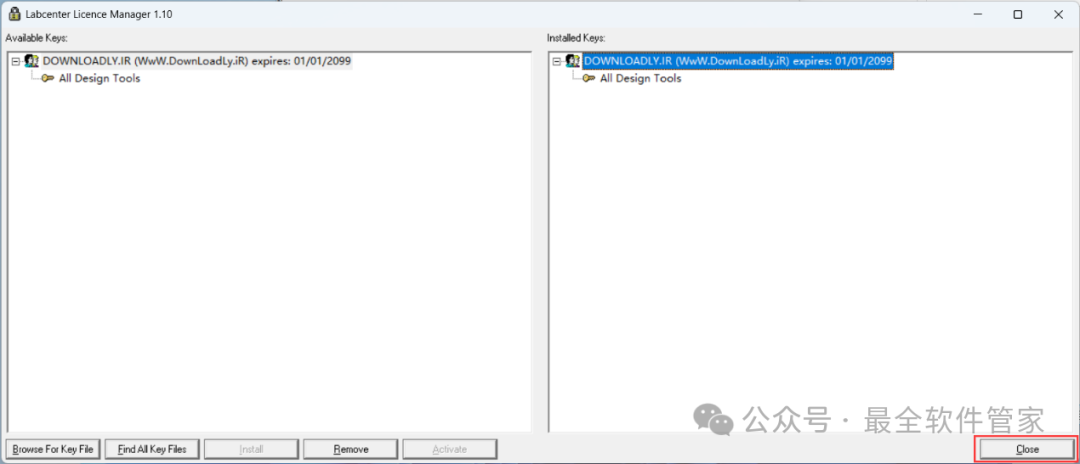Select DOWNLOADLY.IR licence row in Available Keys
The width and height of the screenshot is (1080, 464).
tap(197, 61)
